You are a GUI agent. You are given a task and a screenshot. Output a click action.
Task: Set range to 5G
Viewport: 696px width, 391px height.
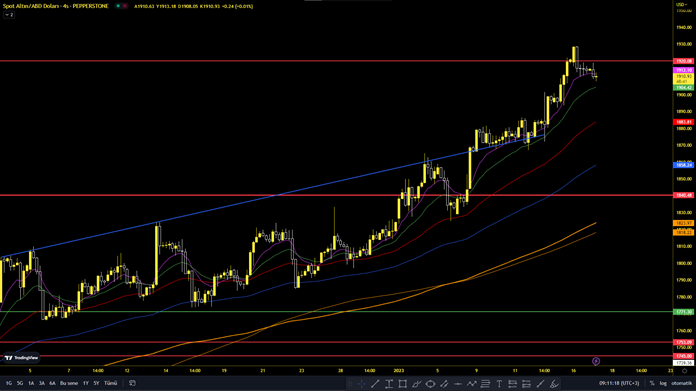tap(20, 383)
